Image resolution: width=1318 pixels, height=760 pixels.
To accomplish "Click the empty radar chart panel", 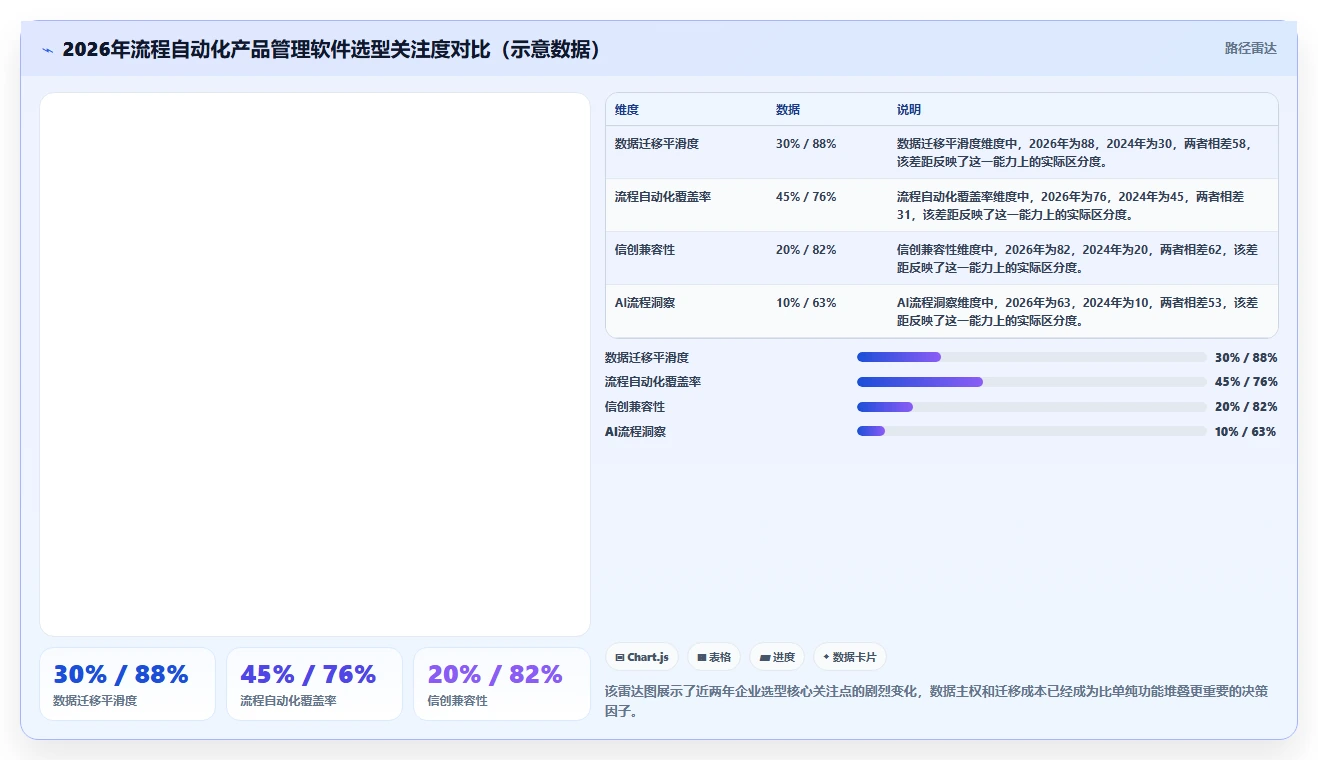I will click(315, 364).
